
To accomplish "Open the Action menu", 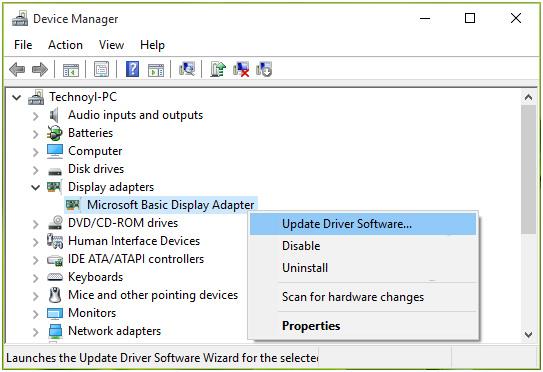I will [65, 45].
